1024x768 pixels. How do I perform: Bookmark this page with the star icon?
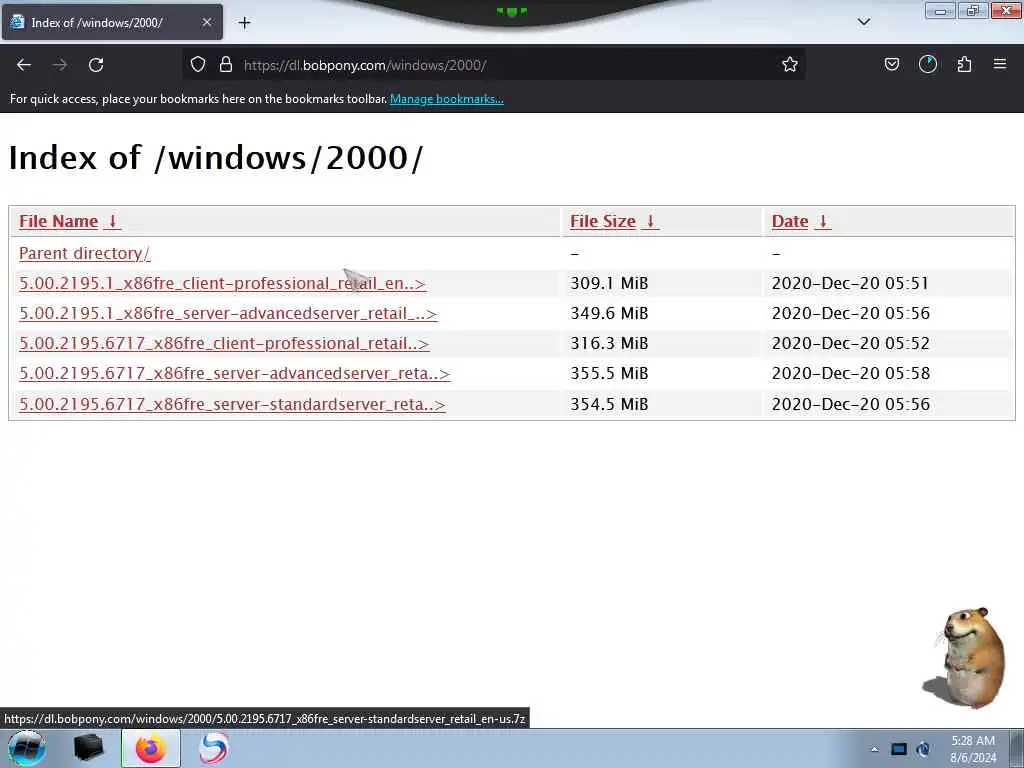point(790,65)
